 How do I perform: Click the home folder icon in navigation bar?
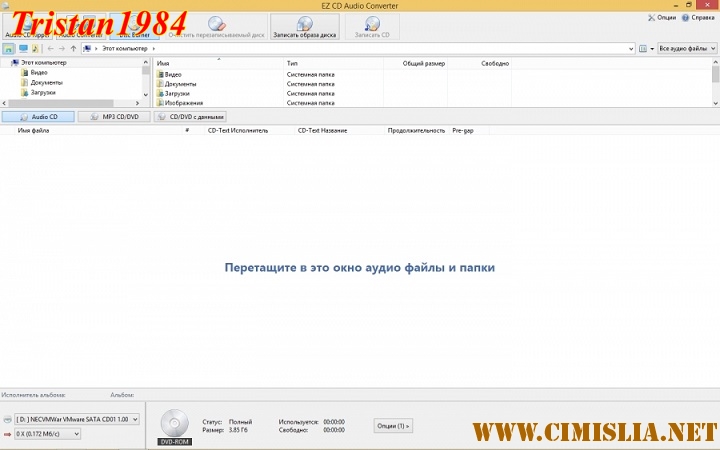[9, 48]
